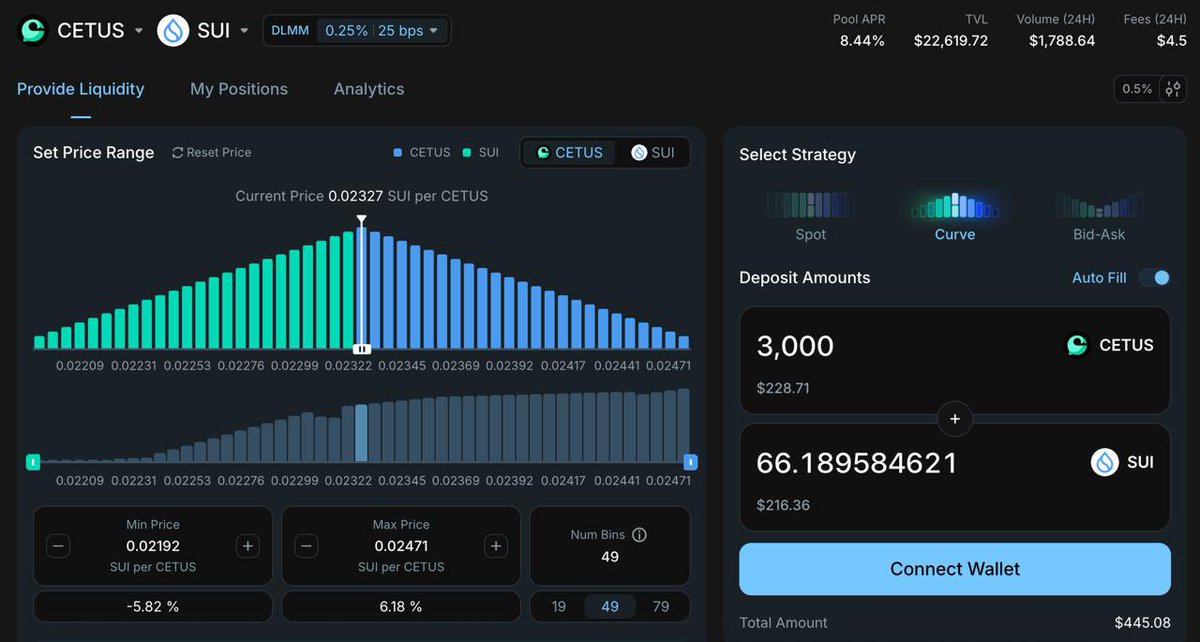Click the 6.18 % max price percentage box
Image resolution: width=1200 pixels, height=642 pixels.
[x=401, y=606]
